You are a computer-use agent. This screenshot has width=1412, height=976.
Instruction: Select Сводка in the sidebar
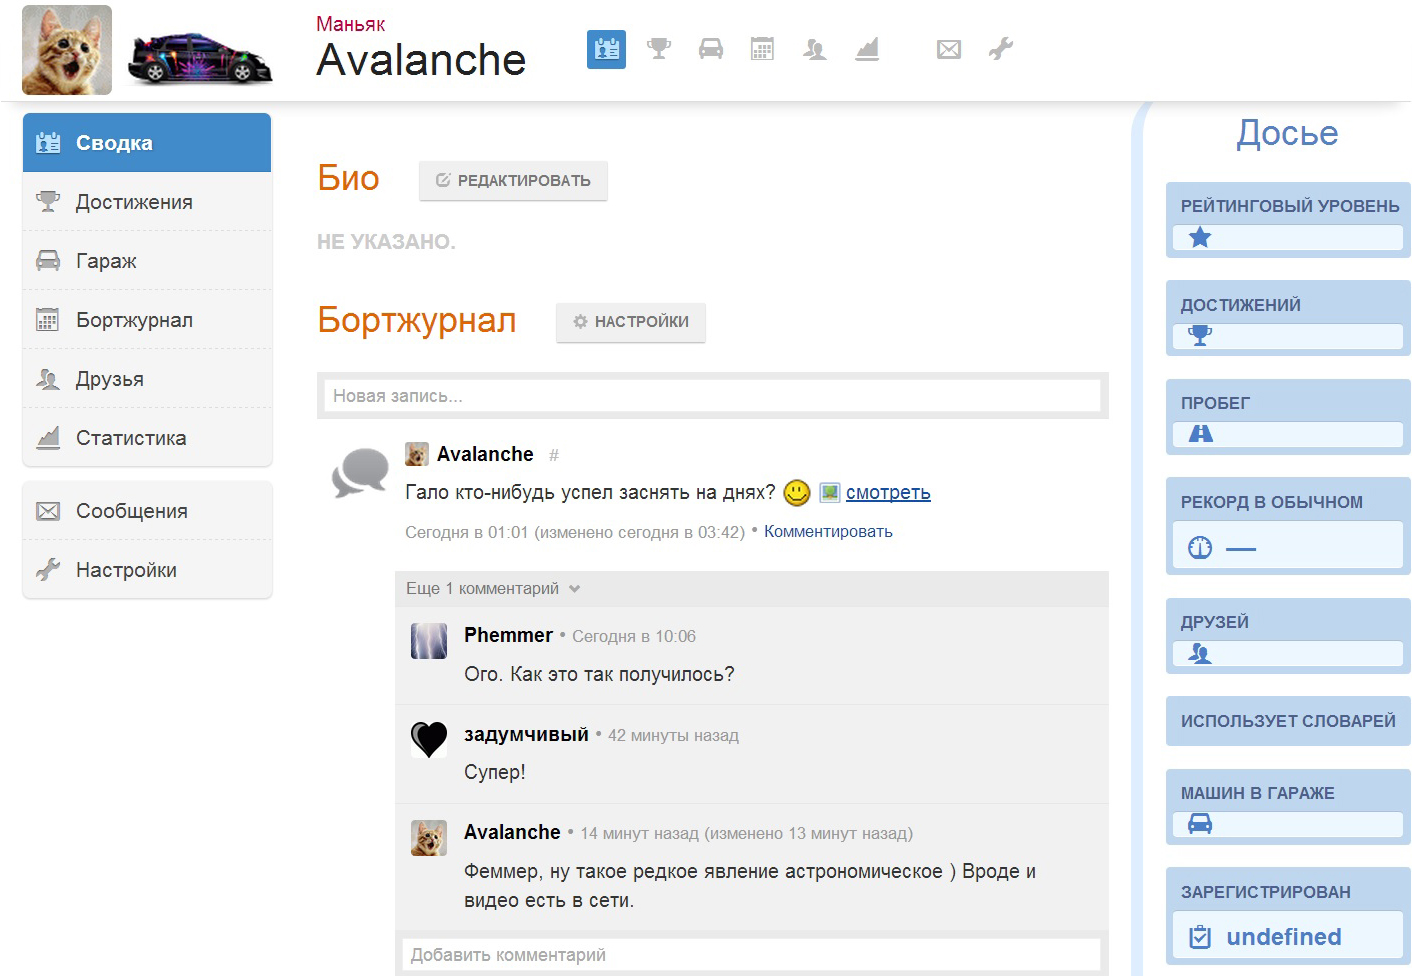(x=147, y=143)
